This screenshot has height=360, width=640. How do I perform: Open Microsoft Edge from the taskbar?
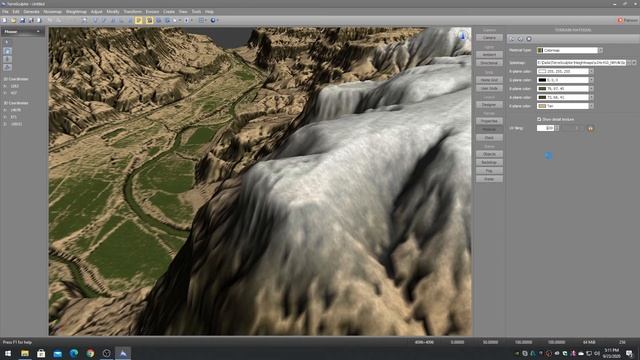74,353
